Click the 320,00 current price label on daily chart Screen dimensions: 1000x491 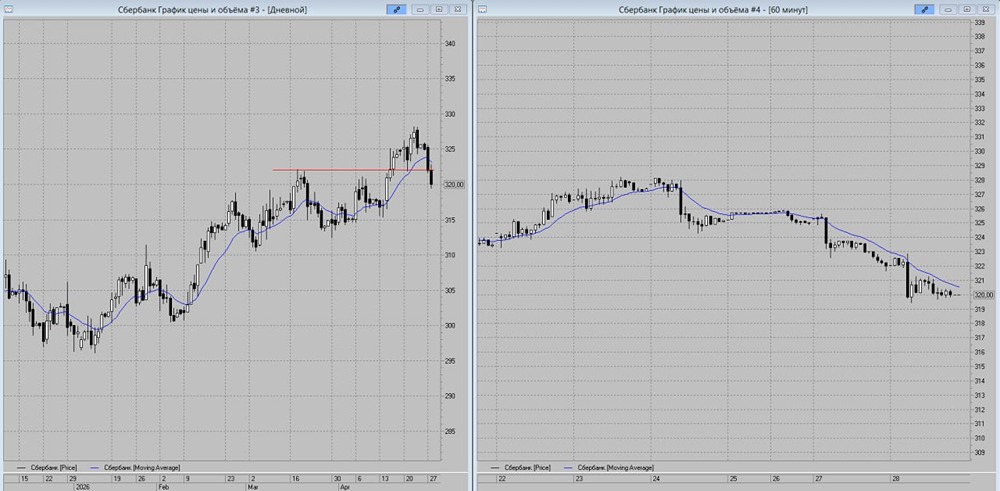(455, 184)
